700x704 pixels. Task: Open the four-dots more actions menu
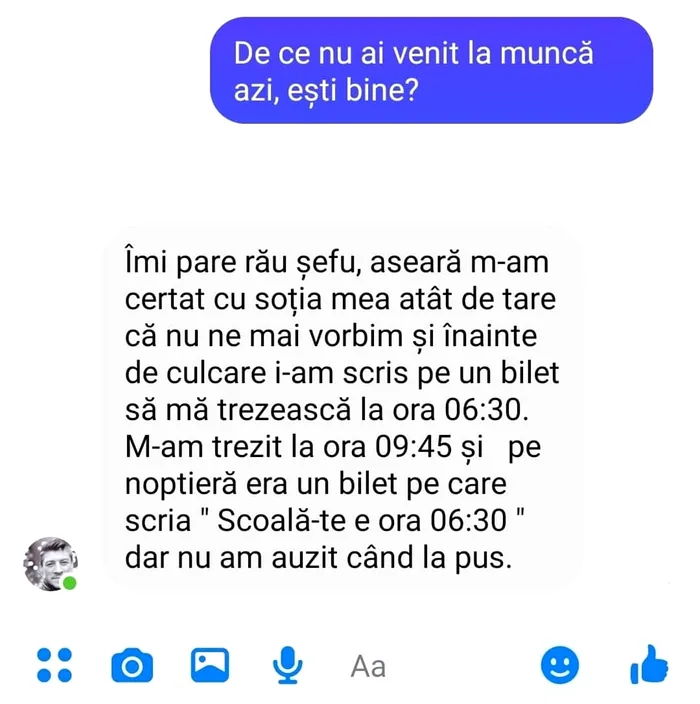(x=54, y=665)
